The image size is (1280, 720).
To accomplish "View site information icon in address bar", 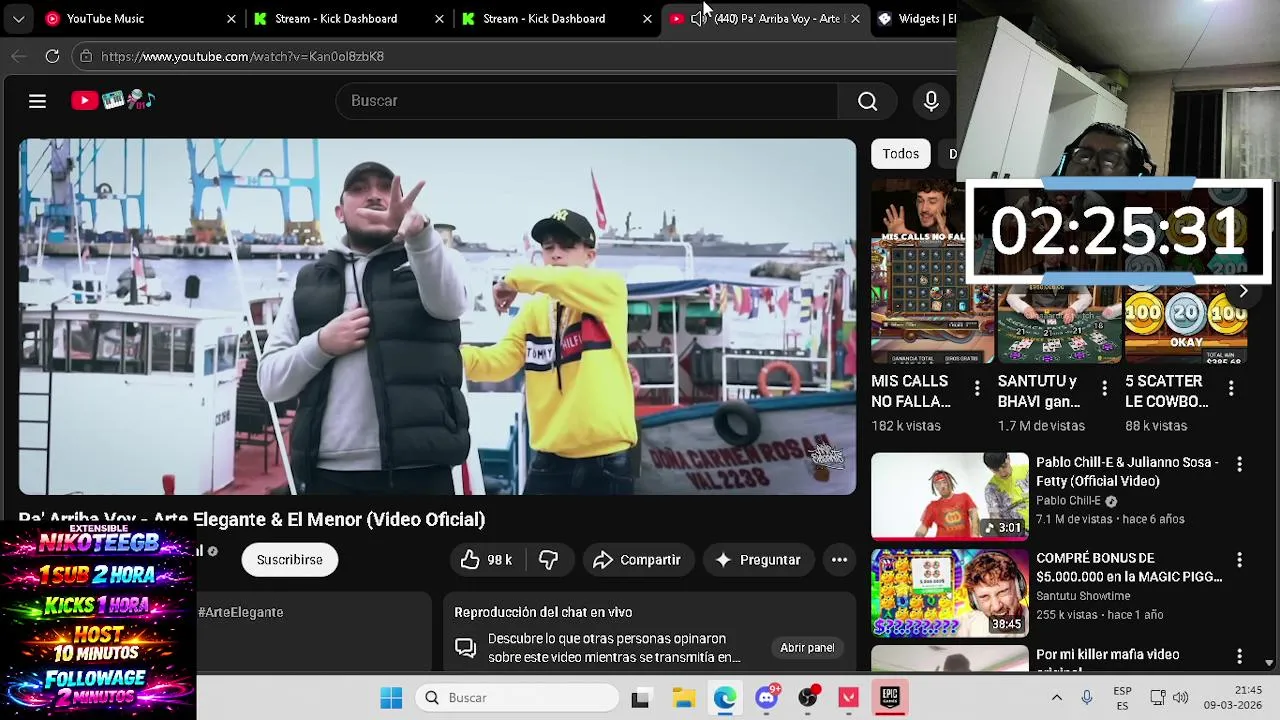I will [x=86, y=56].
